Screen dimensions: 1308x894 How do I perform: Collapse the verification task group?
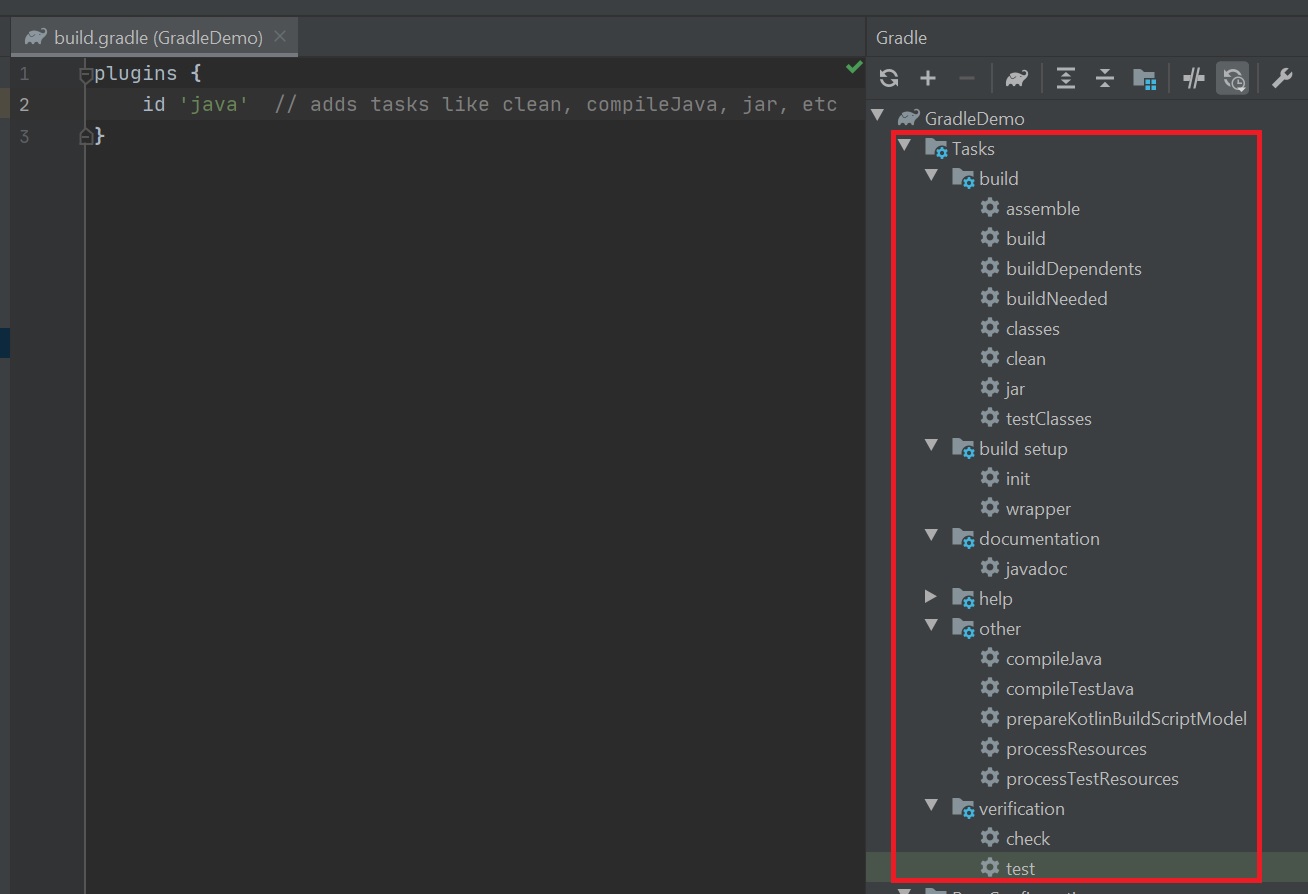(931, 806)
